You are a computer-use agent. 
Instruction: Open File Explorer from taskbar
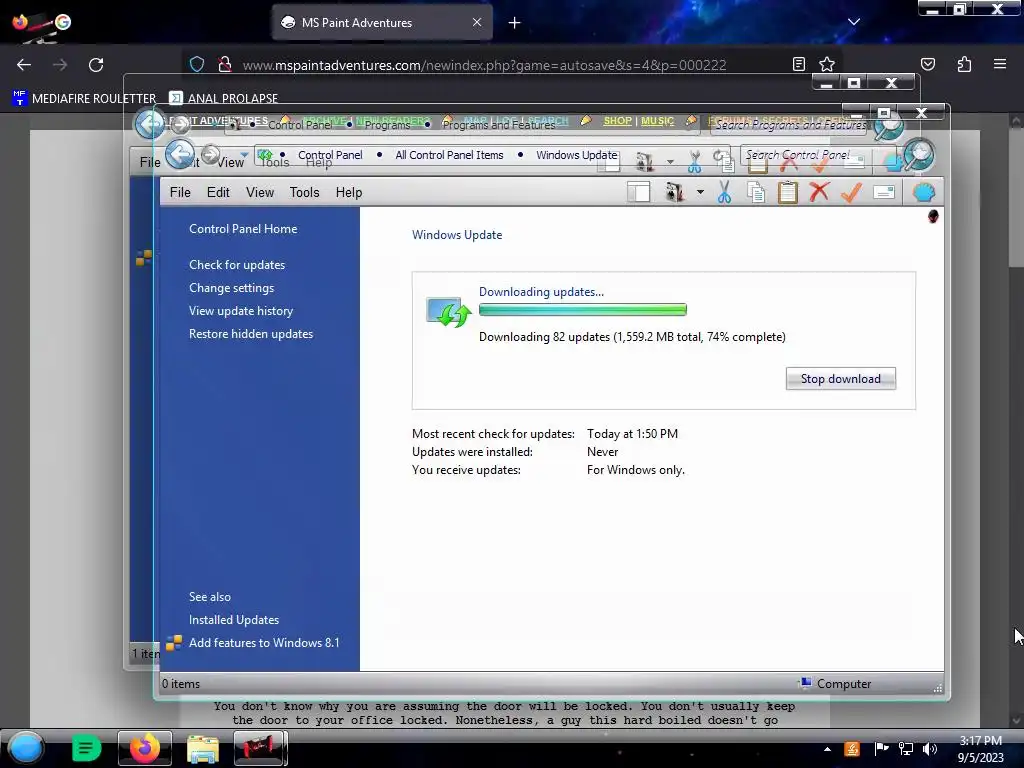[202, 748]
